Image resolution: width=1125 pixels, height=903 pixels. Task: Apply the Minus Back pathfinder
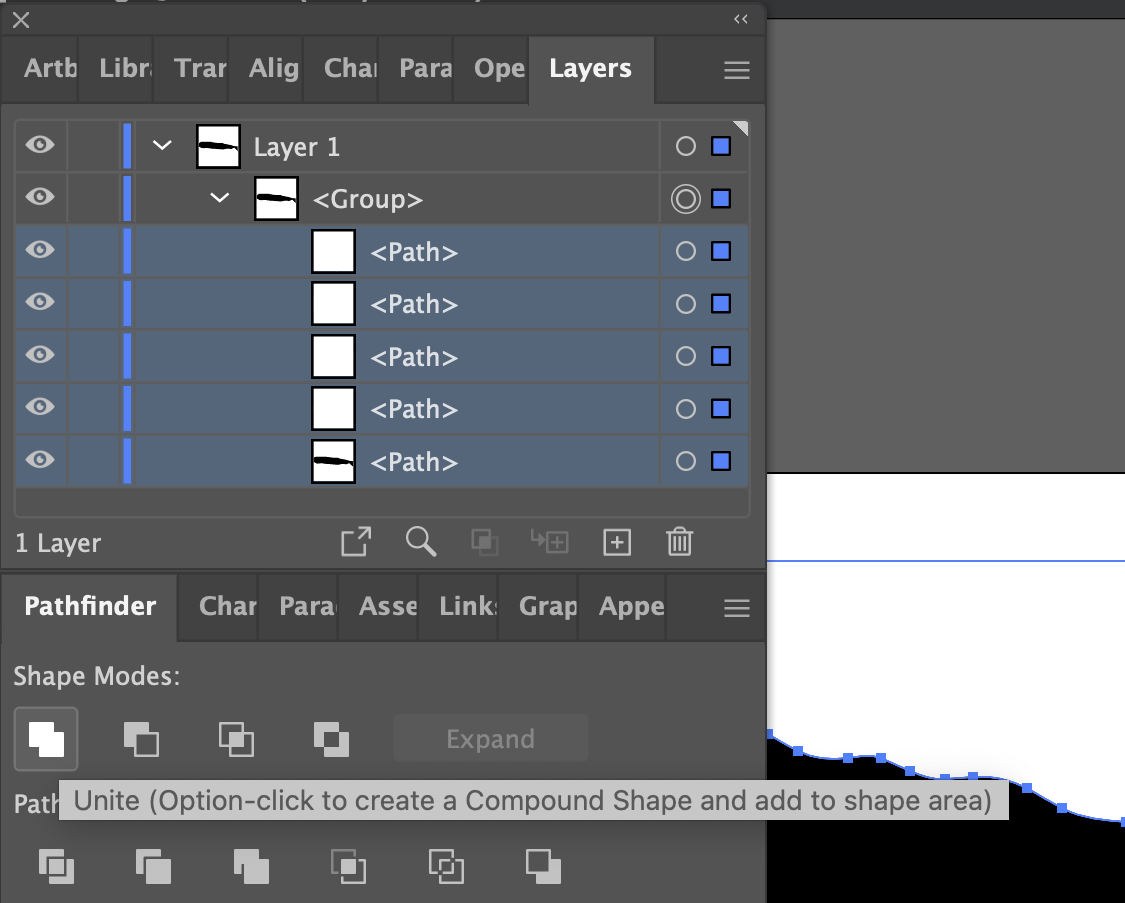(x=542, y=866)
